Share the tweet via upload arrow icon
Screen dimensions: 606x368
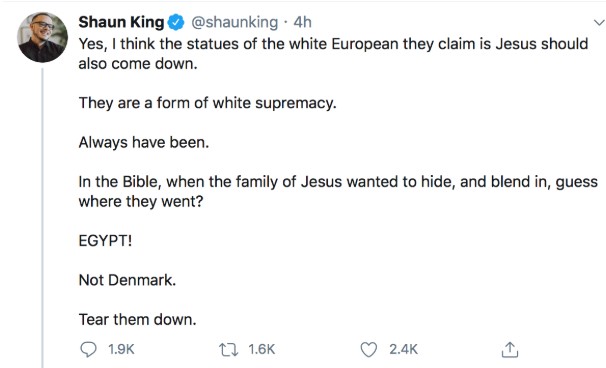(509, 349)
